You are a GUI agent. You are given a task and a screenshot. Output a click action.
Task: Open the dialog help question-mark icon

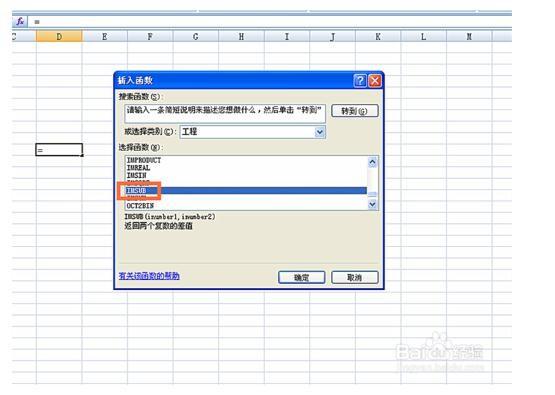pos(360,81)
